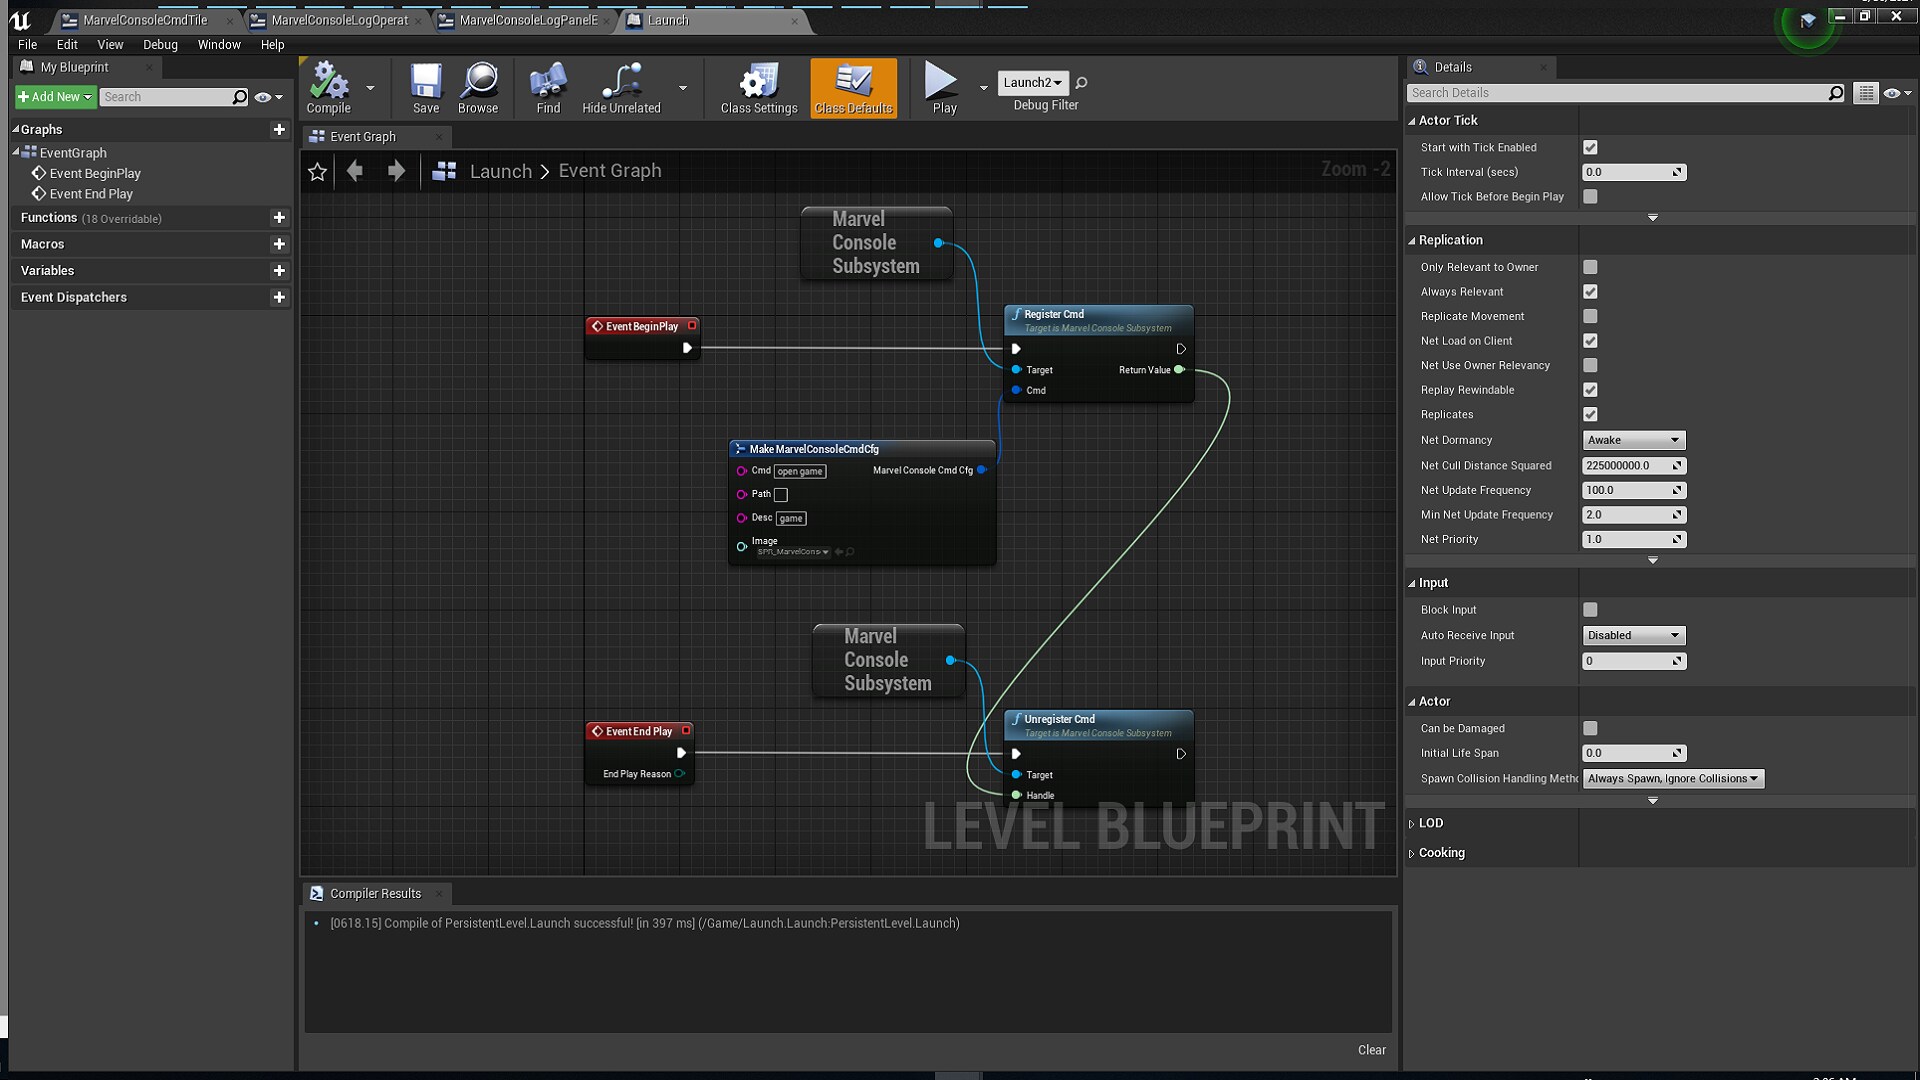Clear the Compiler Results log

coord(1371,1050)
